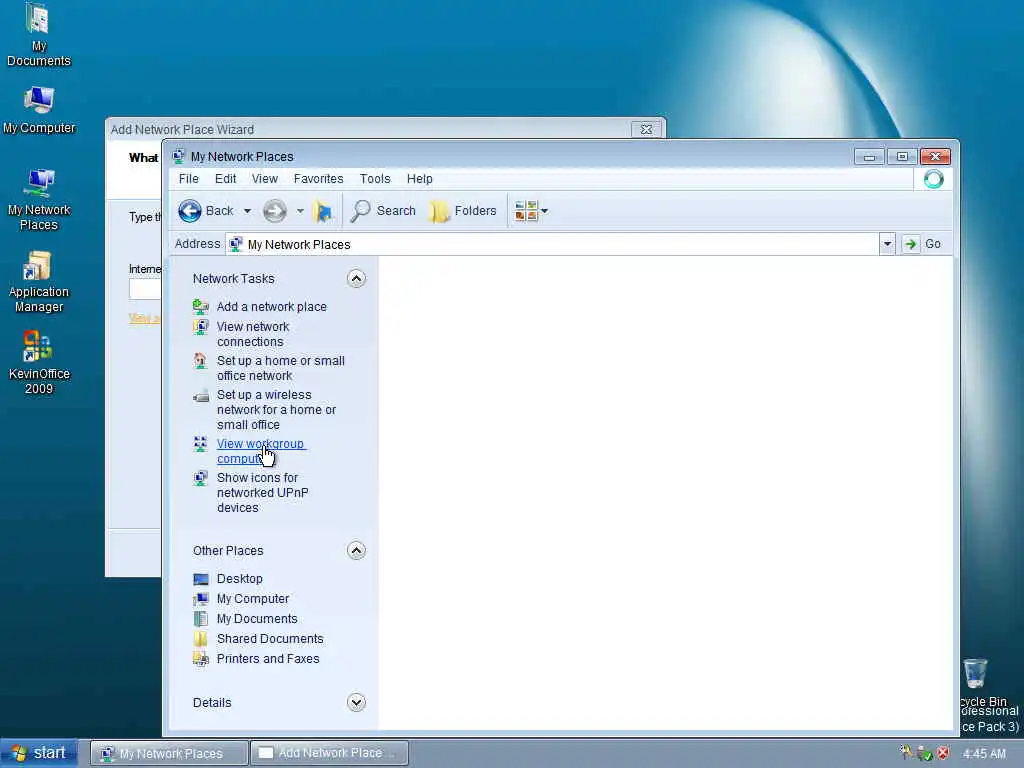Click the Go button
The width and height of the screenshot is (1024, 768).
(922, 244)
